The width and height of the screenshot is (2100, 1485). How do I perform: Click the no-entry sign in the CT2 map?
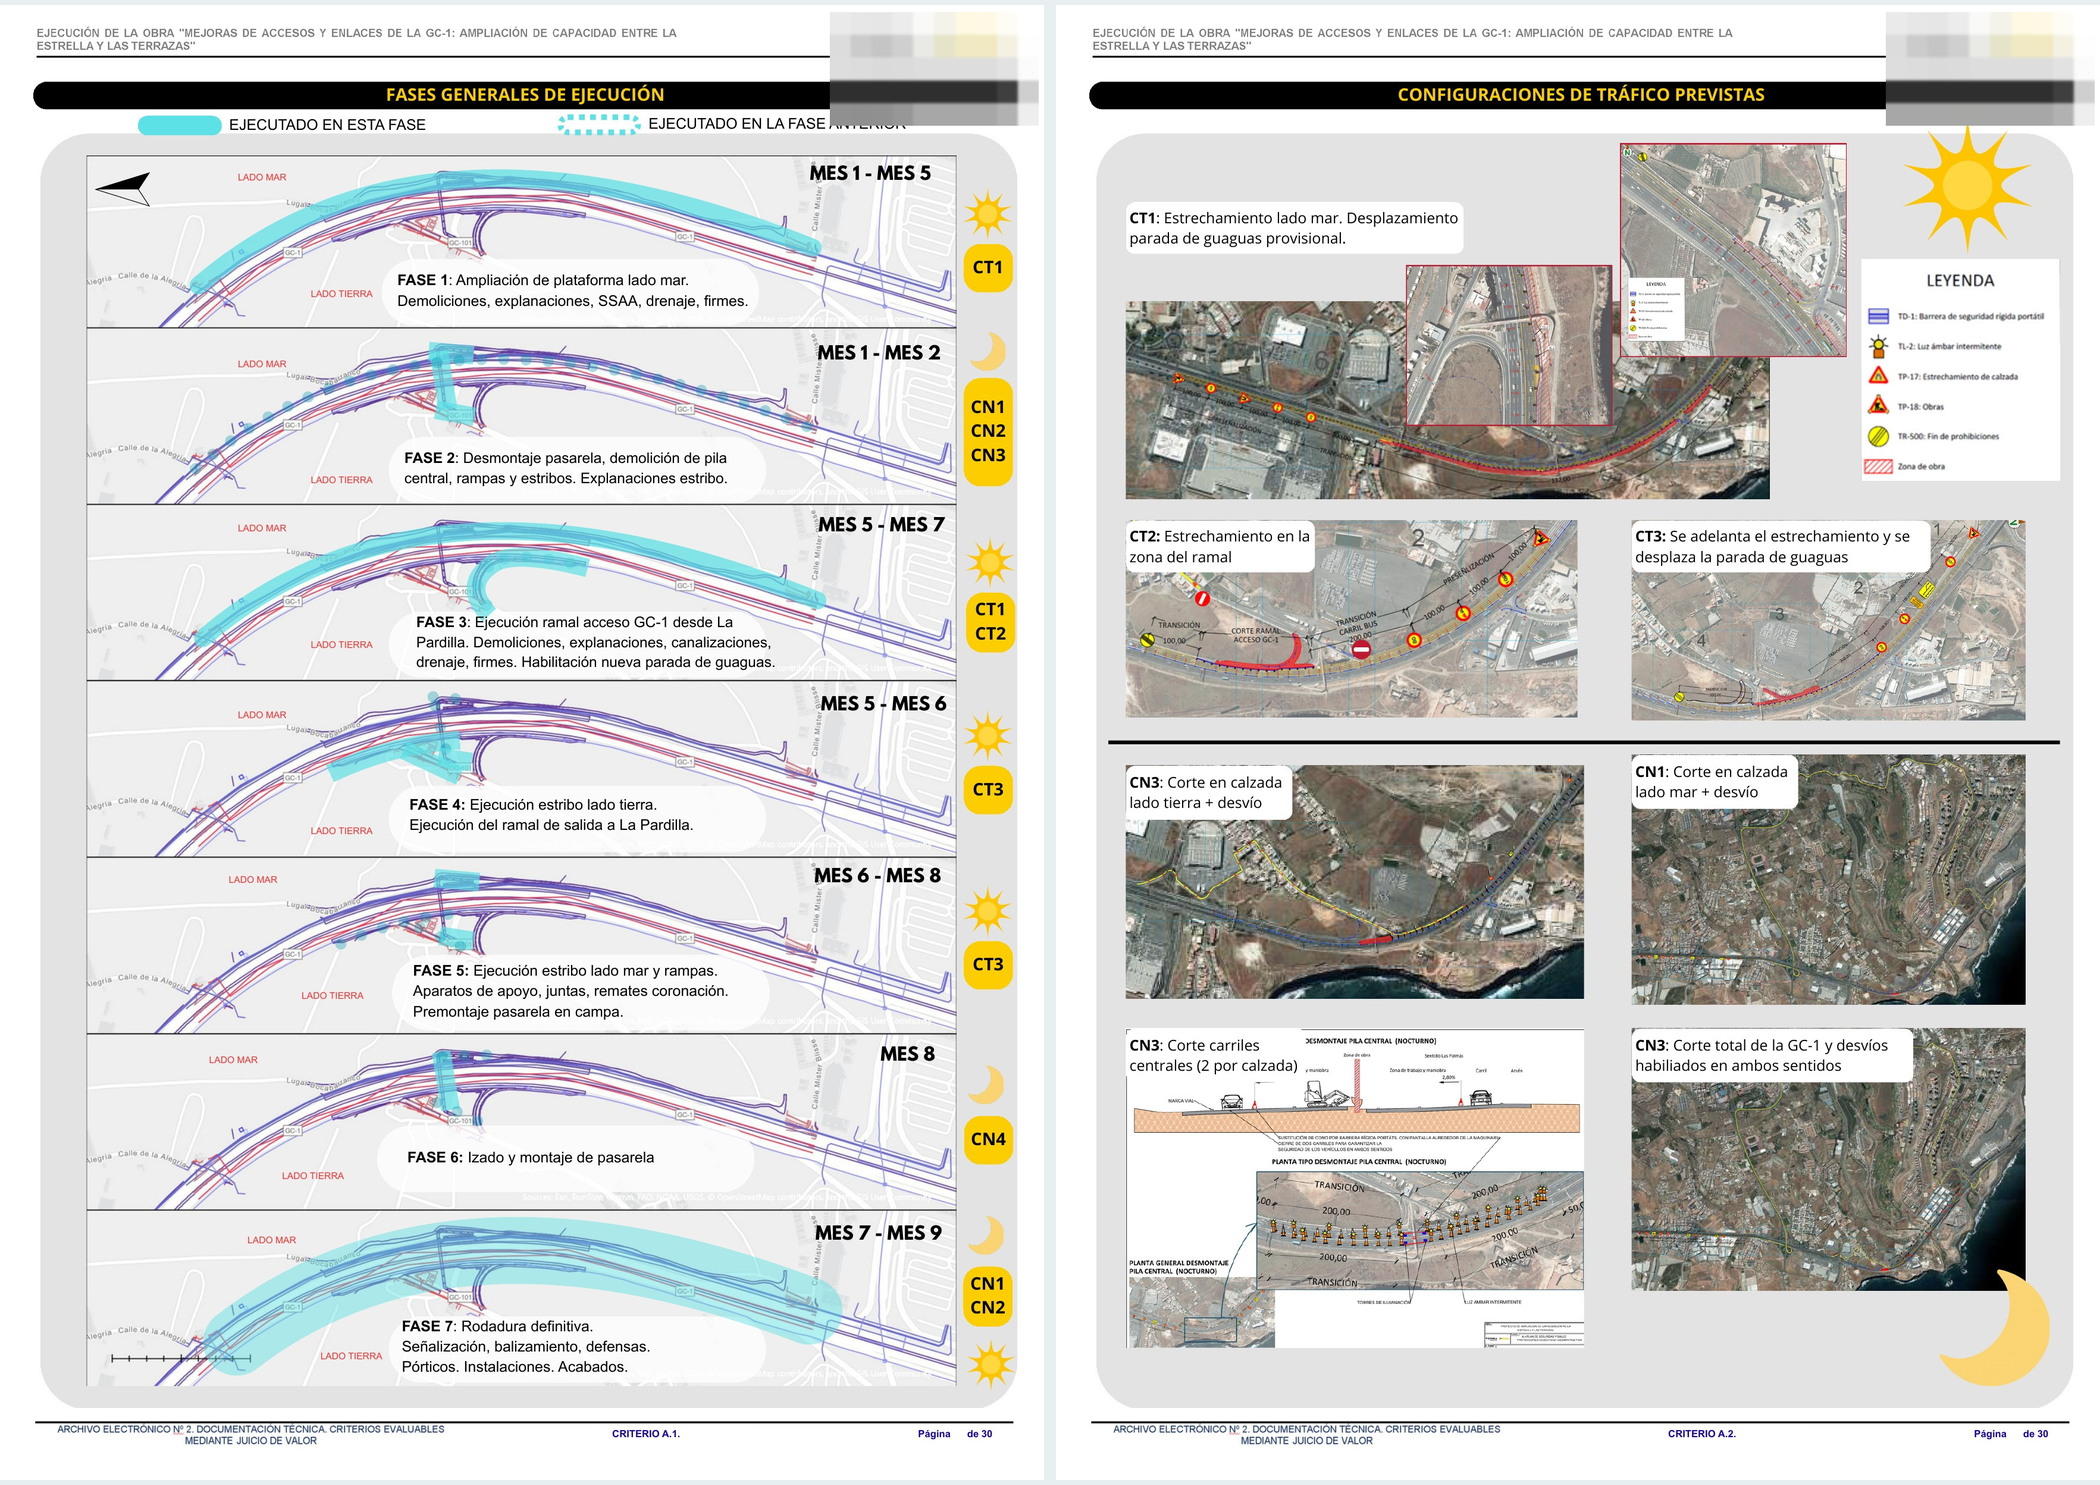(1361, 650)
